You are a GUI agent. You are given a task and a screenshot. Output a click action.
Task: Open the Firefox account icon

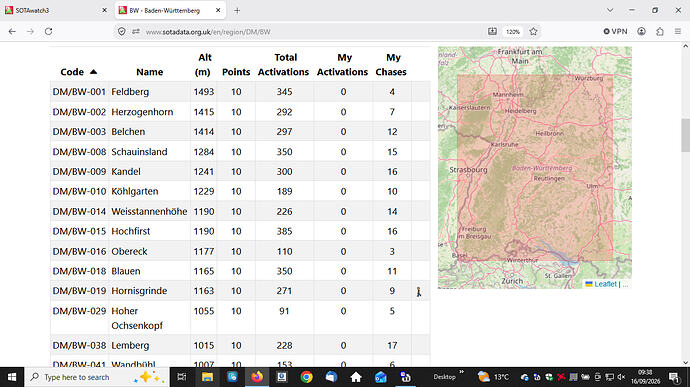point(641,31)
